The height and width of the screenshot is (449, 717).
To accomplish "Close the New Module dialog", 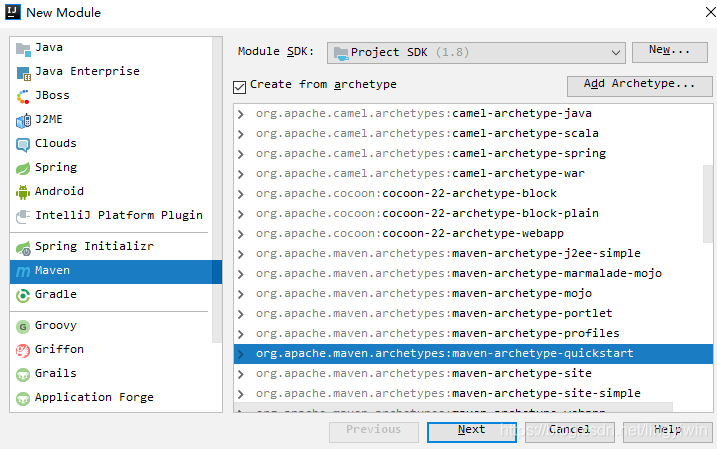I will pyautogui.click(x=710, y=12).
